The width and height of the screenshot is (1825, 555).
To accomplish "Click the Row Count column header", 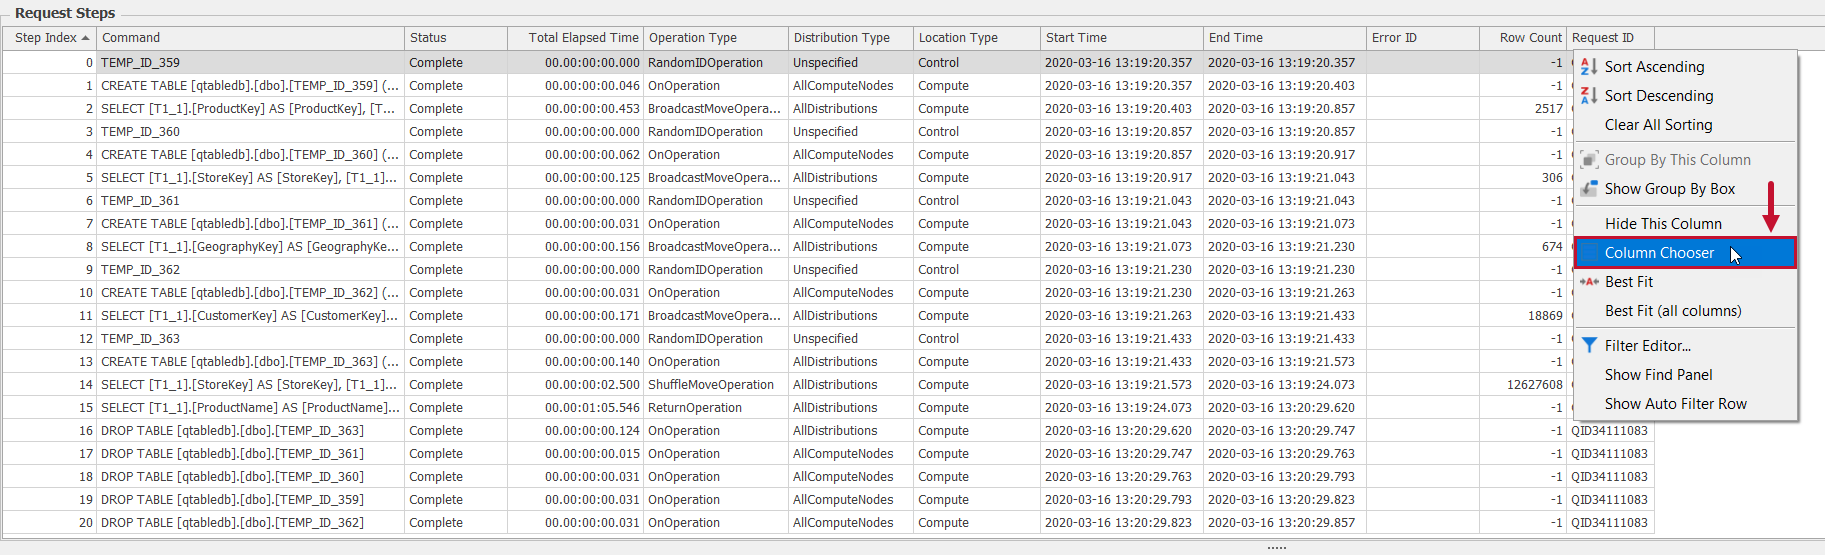I will click(1523, 38).
